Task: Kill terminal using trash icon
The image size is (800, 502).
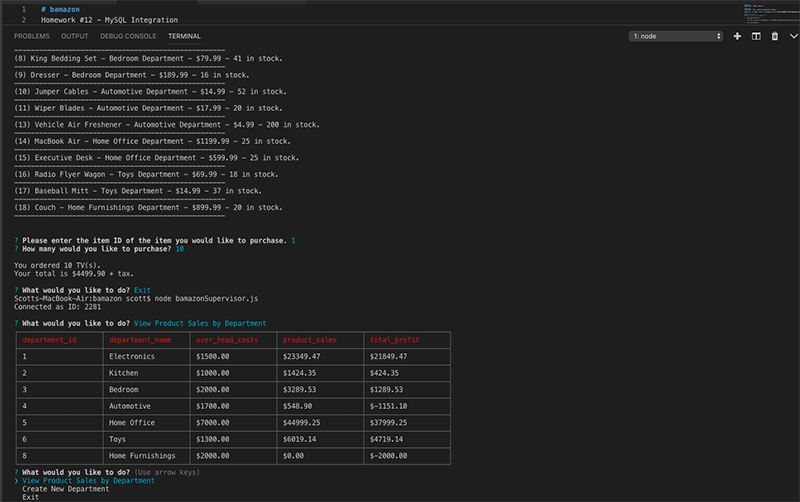Action: pyautogui.click(x=774, y=36)
